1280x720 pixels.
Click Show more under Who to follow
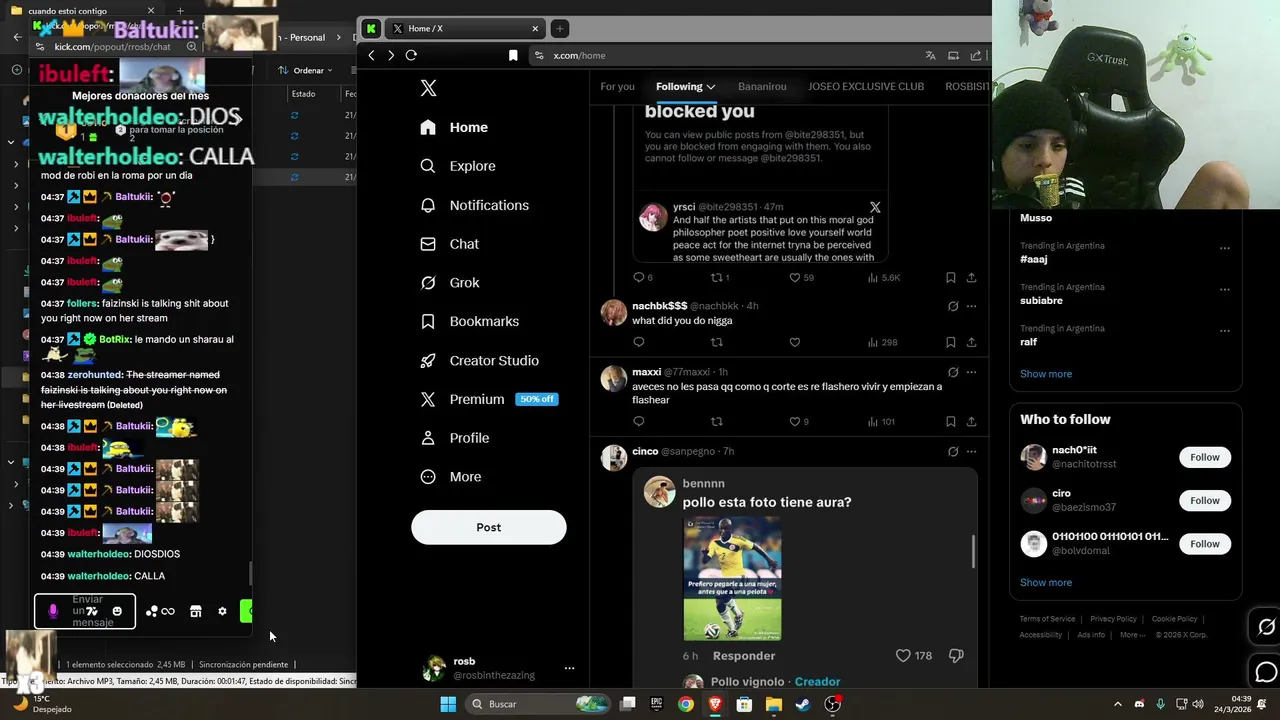coord(1046,582)
